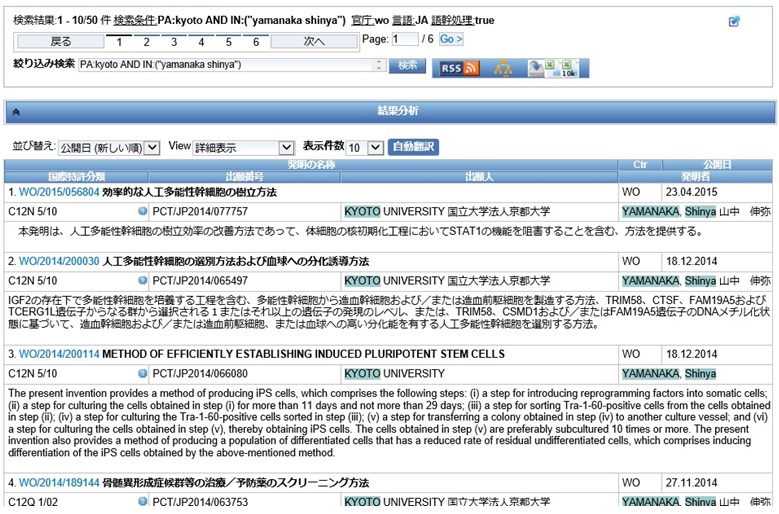Open the RSS feed icon

(x=460, y=69)
